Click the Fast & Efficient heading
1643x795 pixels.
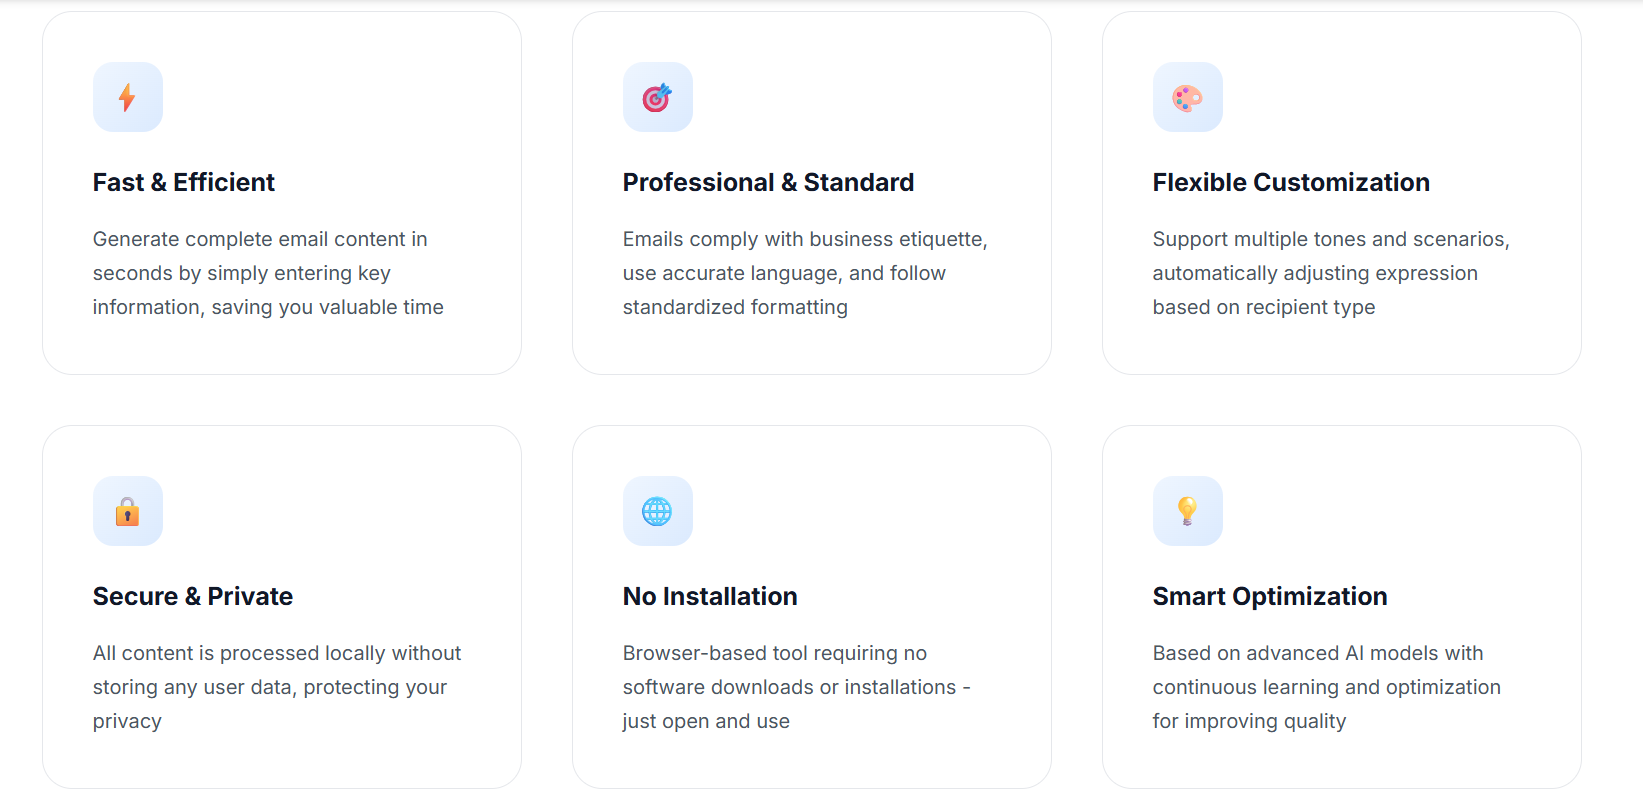coord(183,182)
